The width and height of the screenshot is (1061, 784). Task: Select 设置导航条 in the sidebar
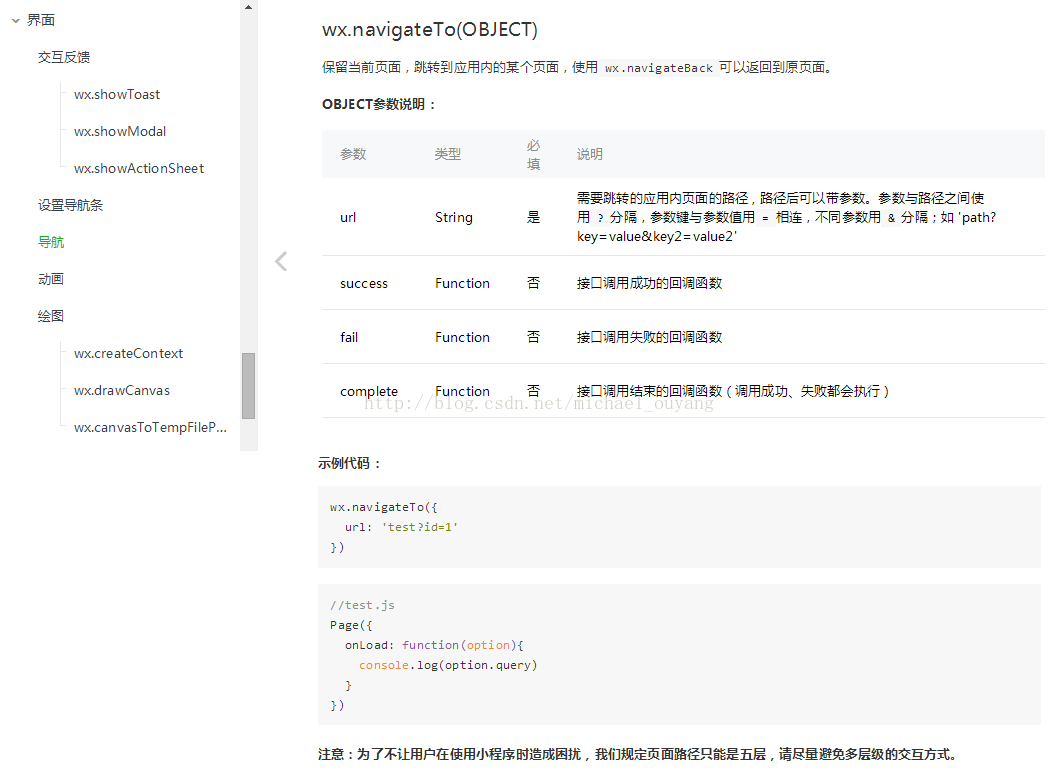tap(70, 205)
